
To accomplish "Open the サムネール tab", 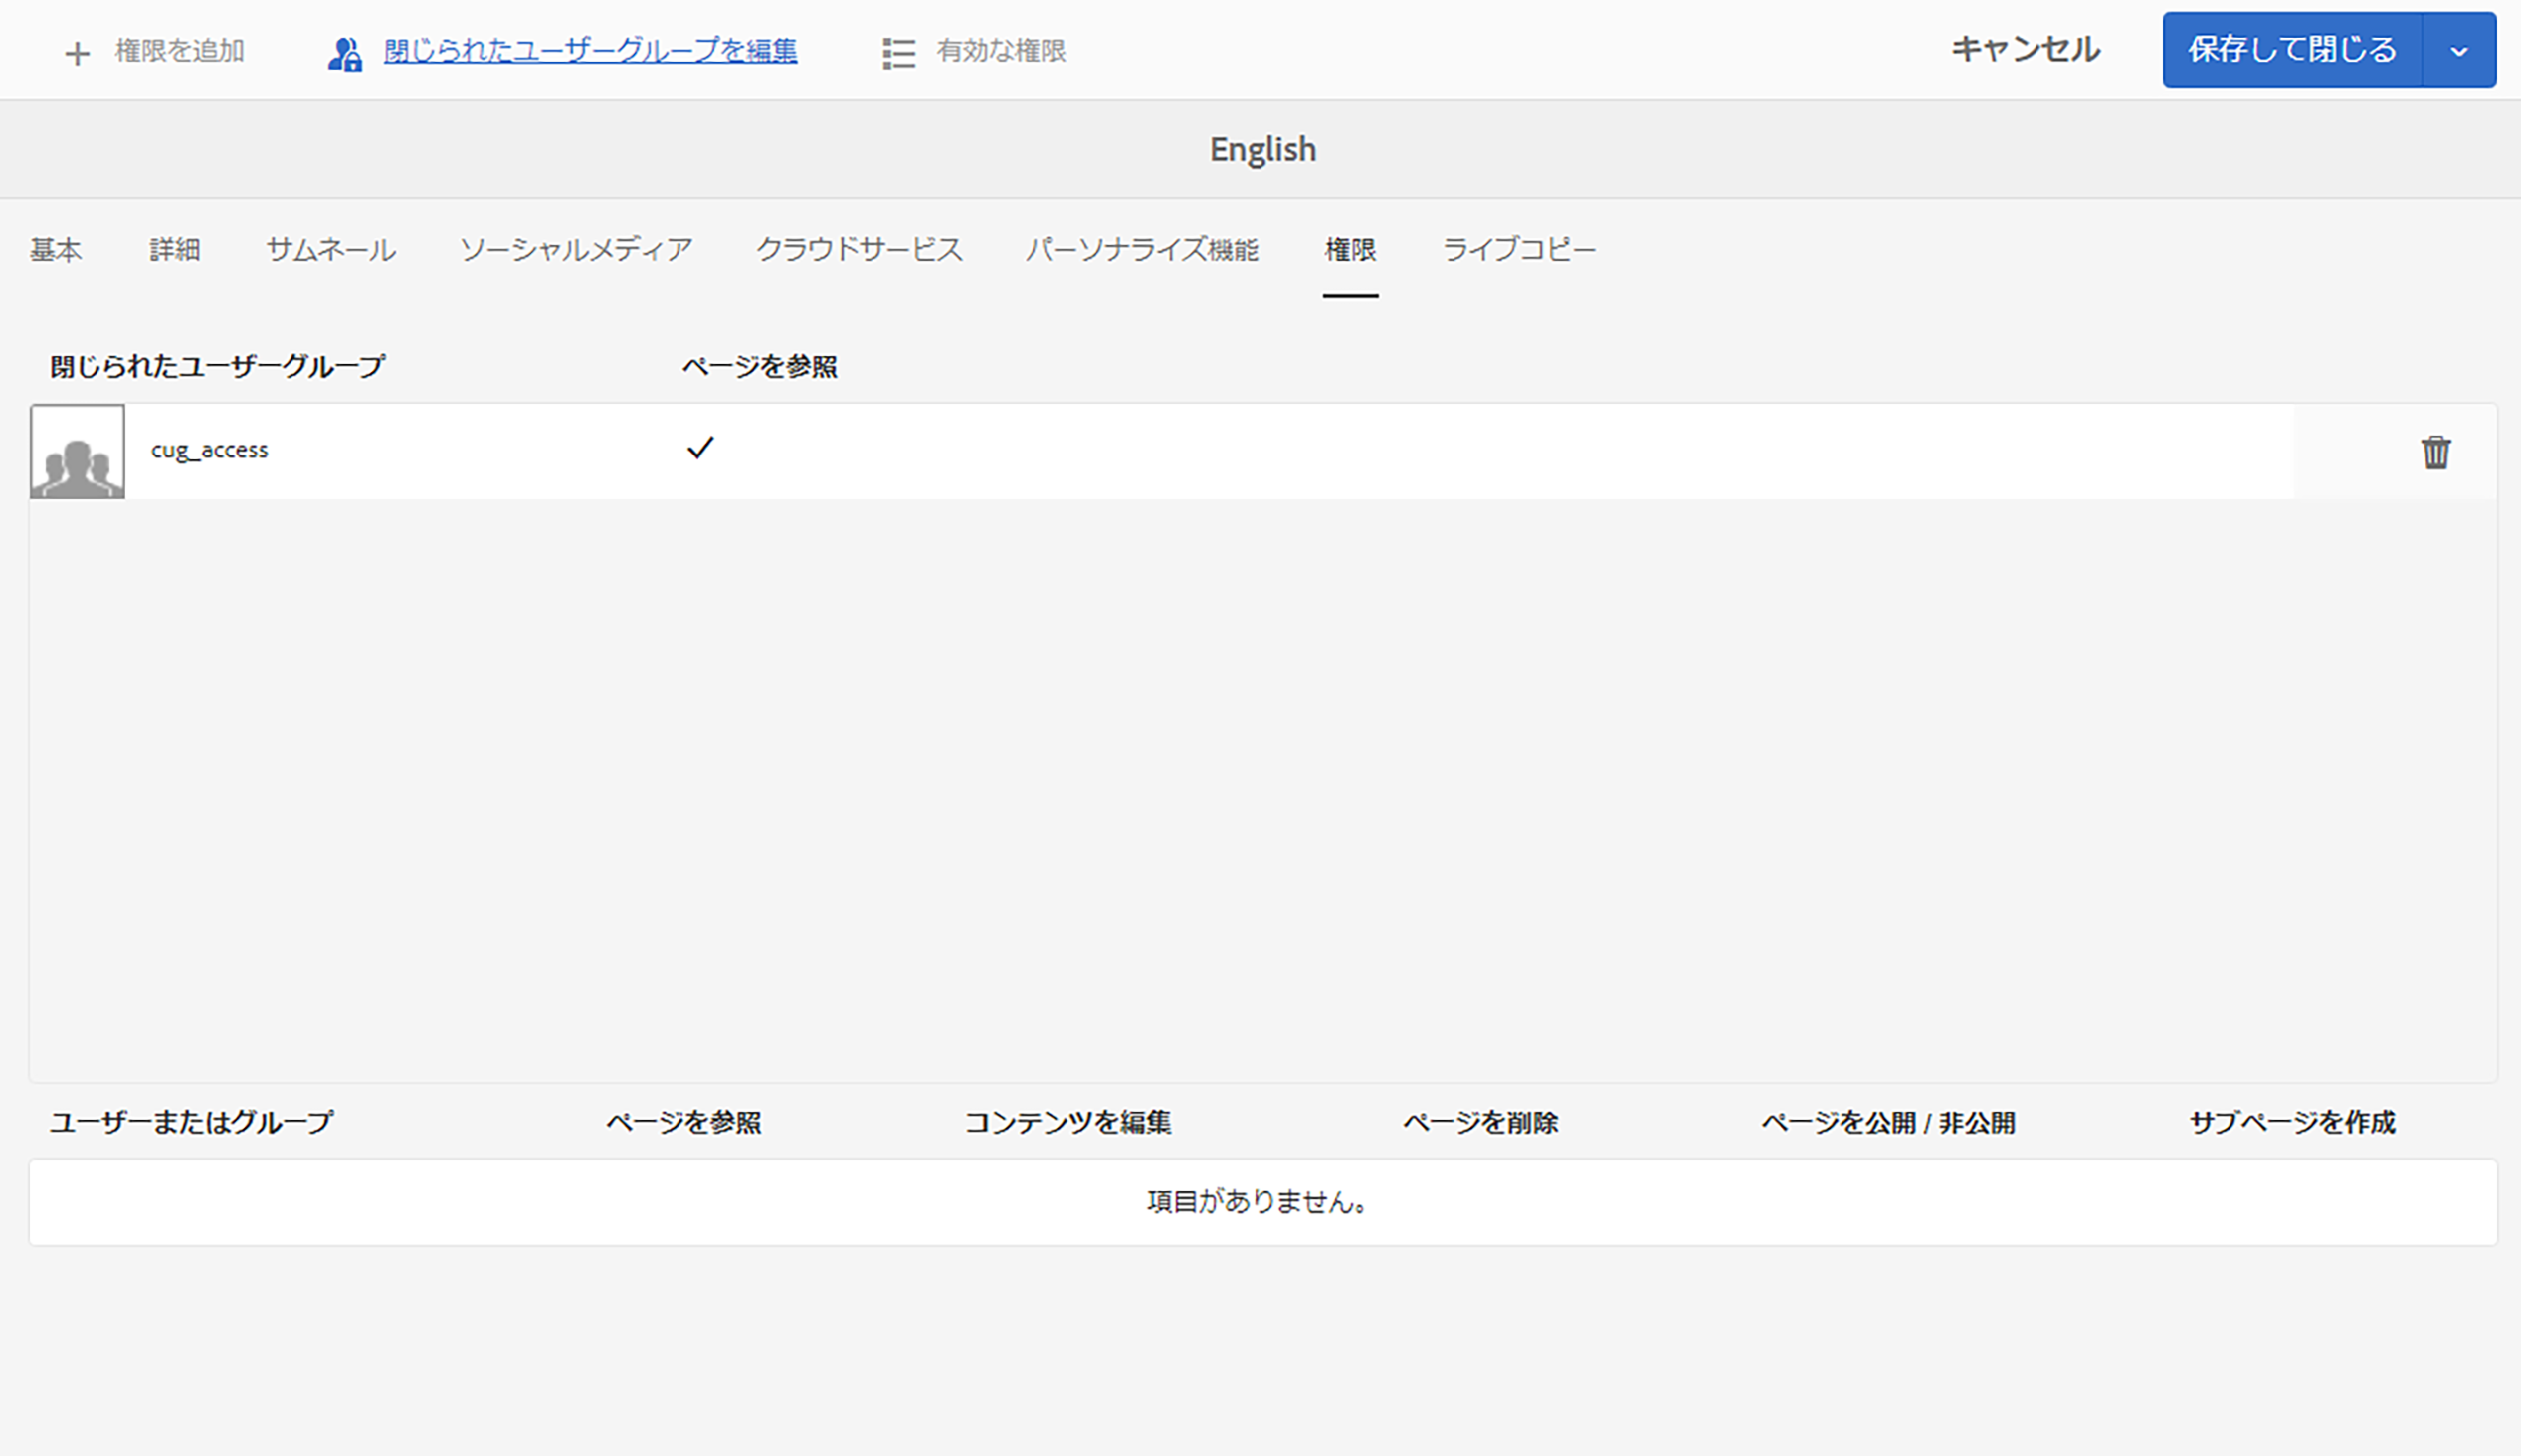I will click(x=330, y=249).
